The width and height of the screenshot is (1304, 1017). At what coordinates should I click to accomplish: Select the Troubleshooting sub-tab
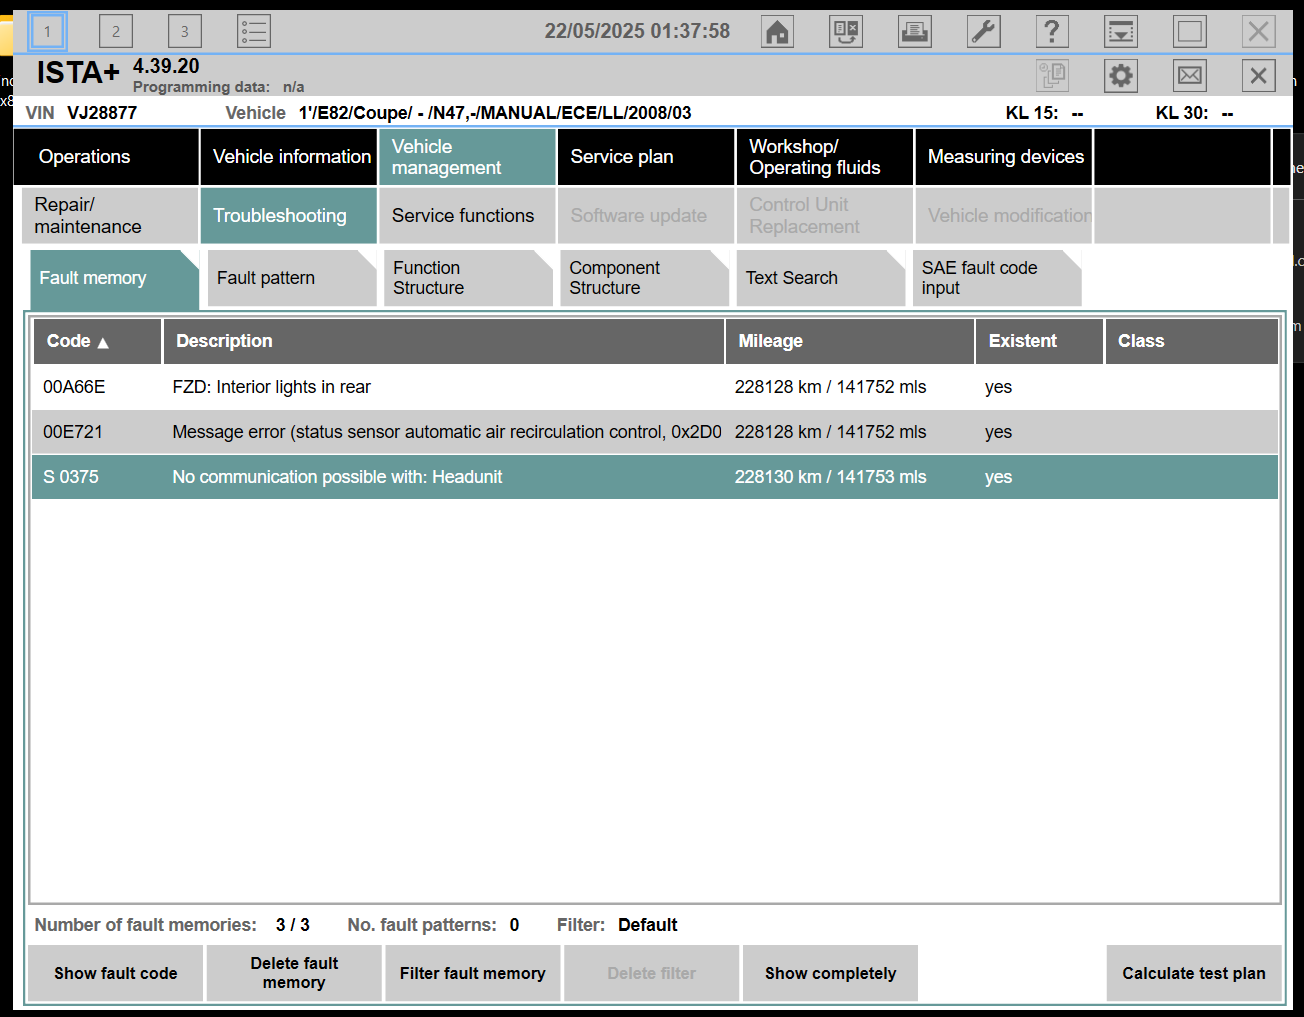tap(289, 216)
